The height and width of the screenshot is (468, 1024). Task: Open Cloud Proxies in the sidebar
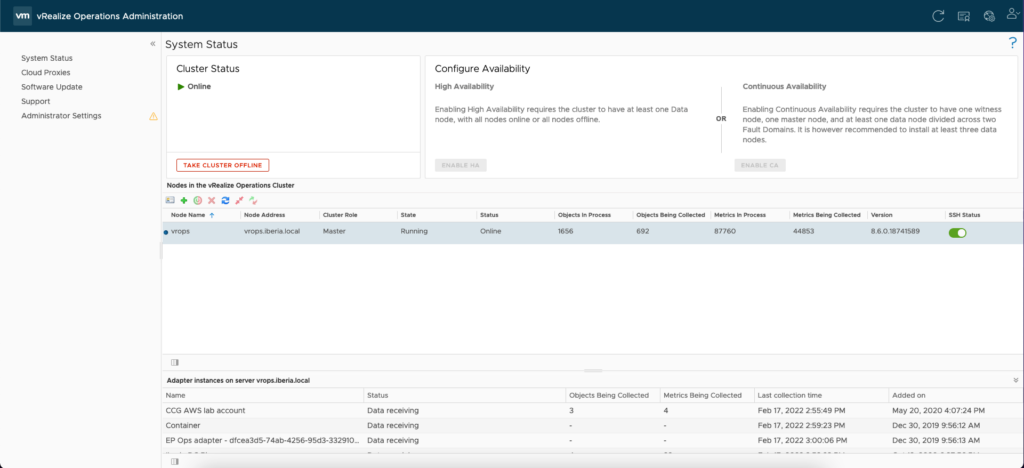point(46,72)
